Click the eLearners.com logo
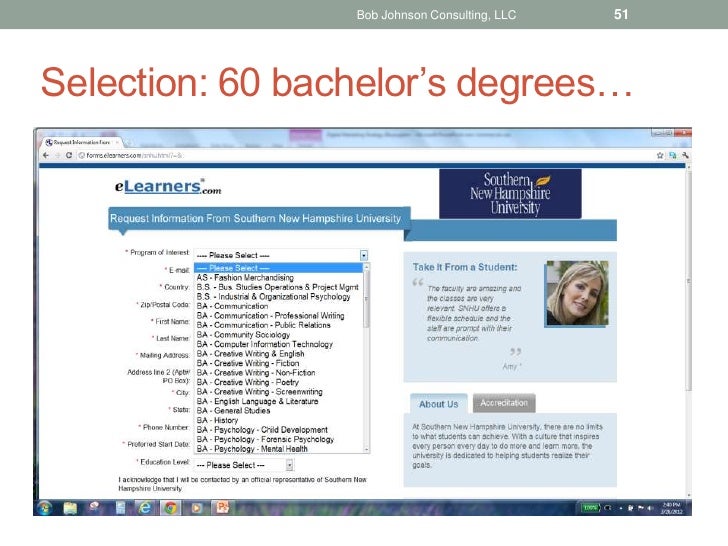 pyautogui.click(x=168, y=186)
